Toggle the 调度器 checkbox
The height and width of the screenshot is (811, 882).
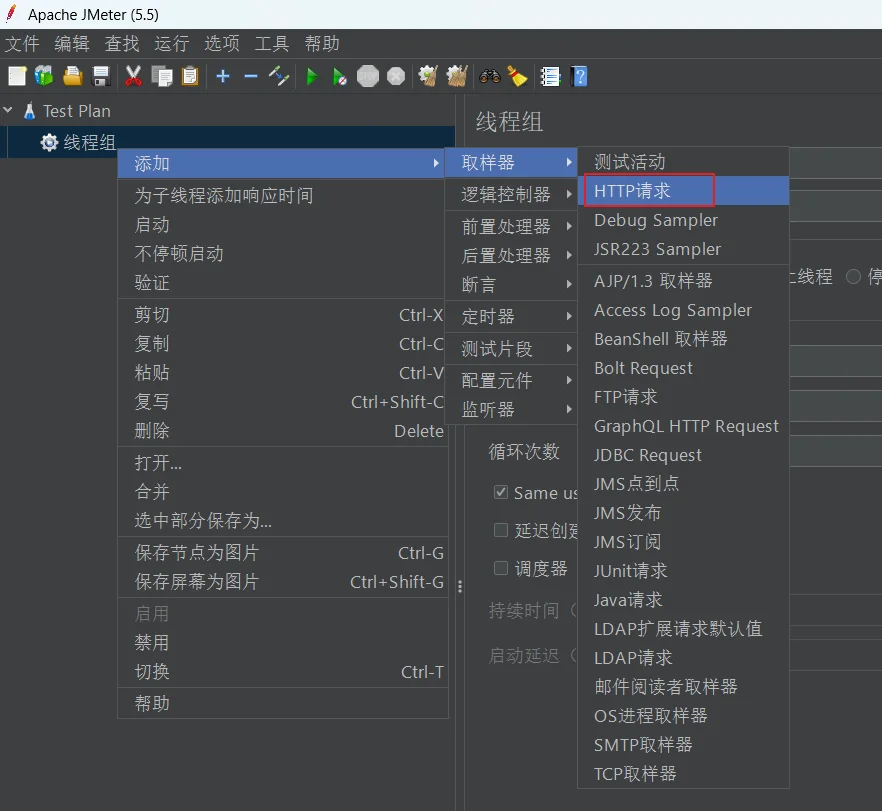(501, 568)
